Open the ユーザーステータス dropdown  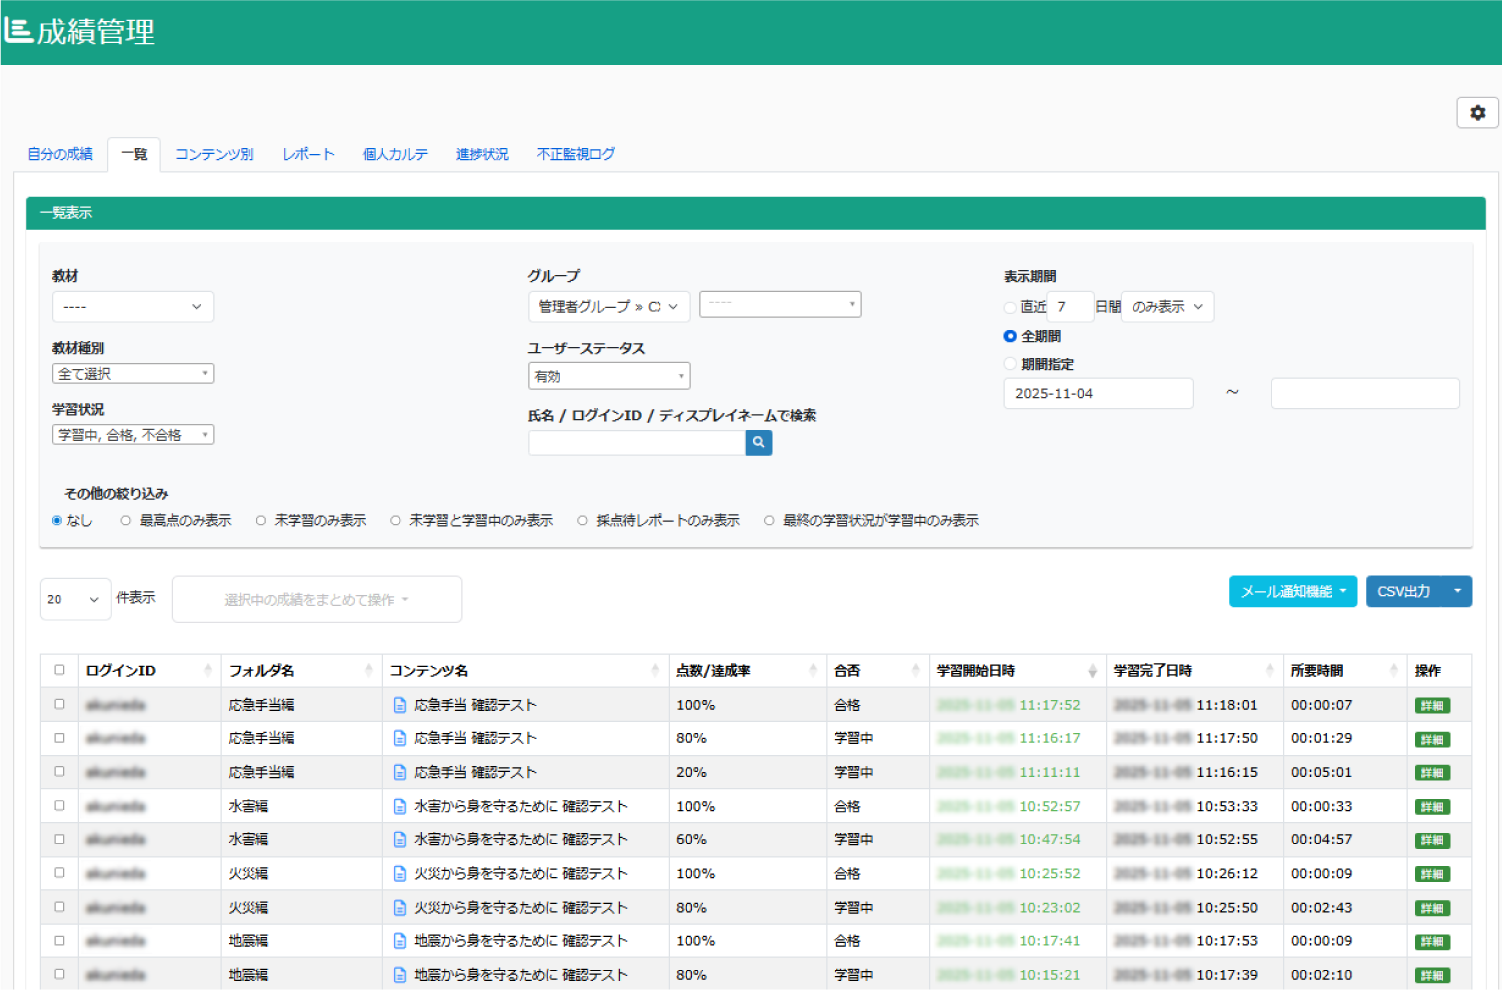click(608, 375)
